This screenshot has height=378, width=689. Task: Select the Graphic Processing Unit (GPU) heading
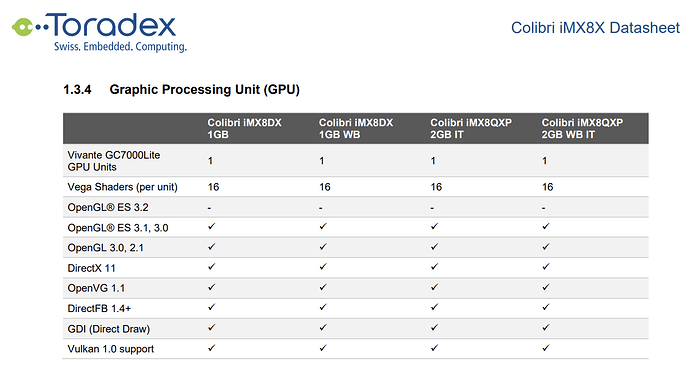point(181,90)
